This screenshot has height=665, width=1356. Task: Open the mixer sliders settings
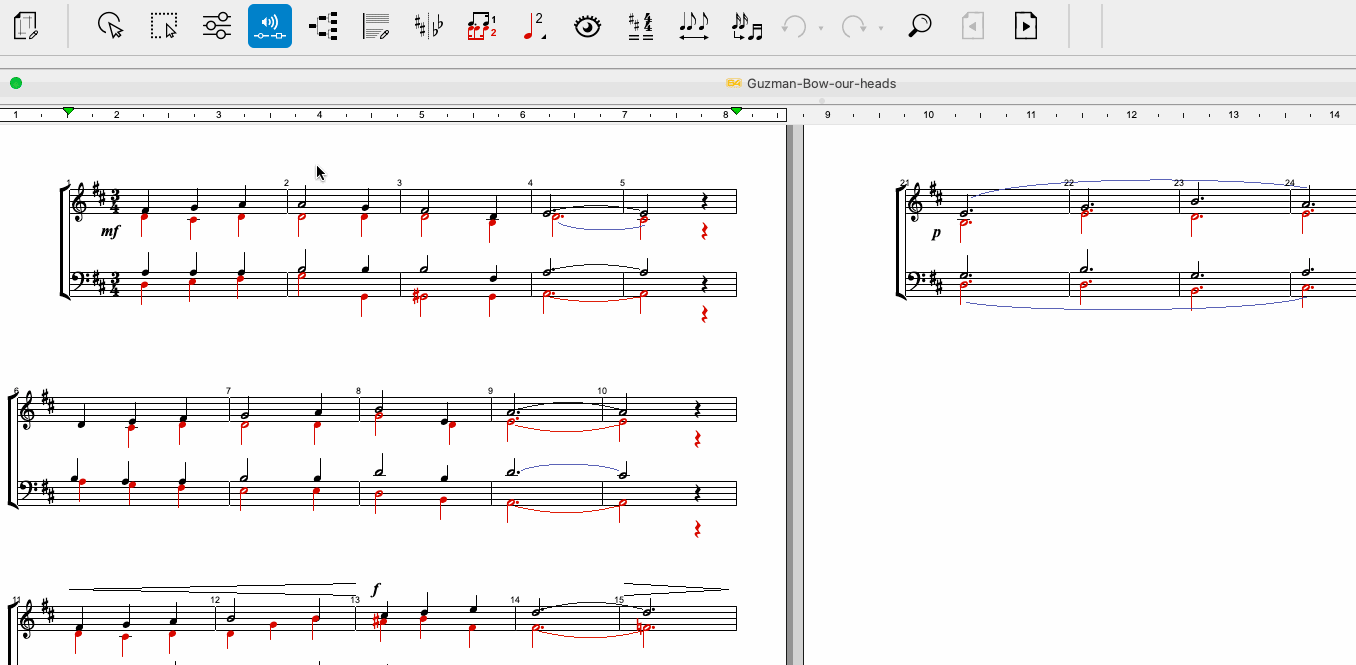(x=217, y=26)
